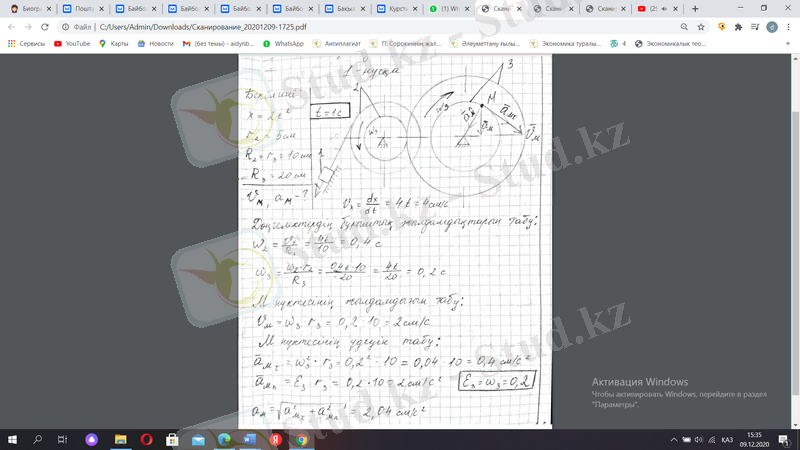Go back to the previous page
This screenshot has height=450, width=800.
[x=12, y=27]
